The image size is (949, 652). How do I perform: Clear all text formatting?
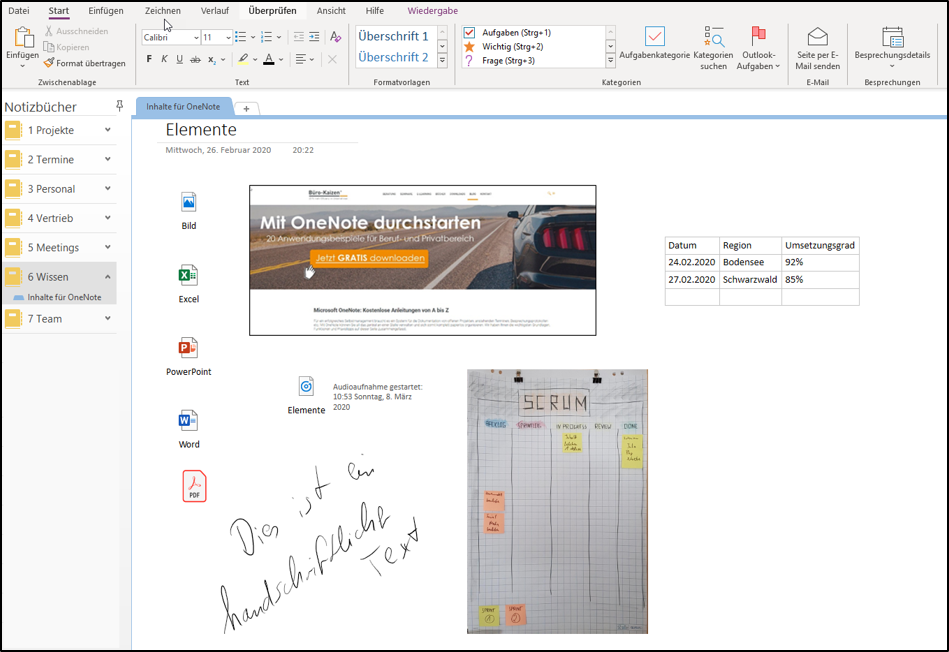pyautogui.click(x=335, y=38)
